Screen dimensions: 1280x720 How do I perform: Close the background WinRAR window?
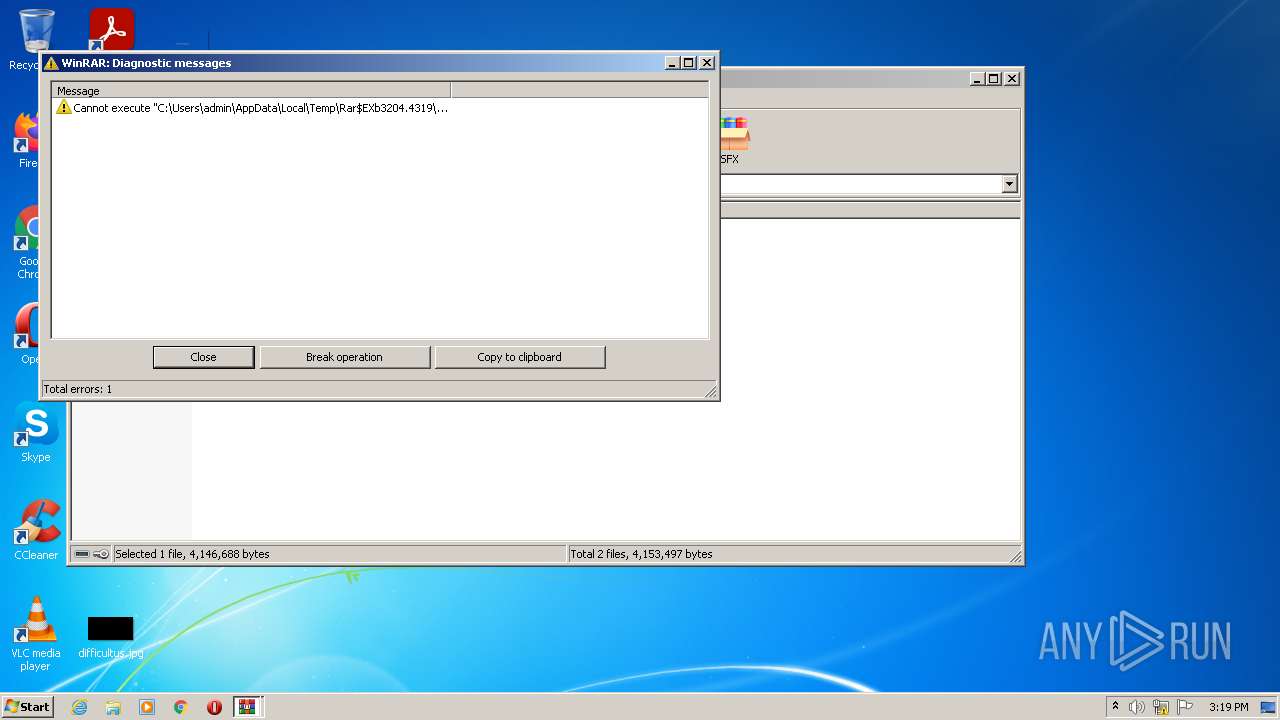point(1012,79)
